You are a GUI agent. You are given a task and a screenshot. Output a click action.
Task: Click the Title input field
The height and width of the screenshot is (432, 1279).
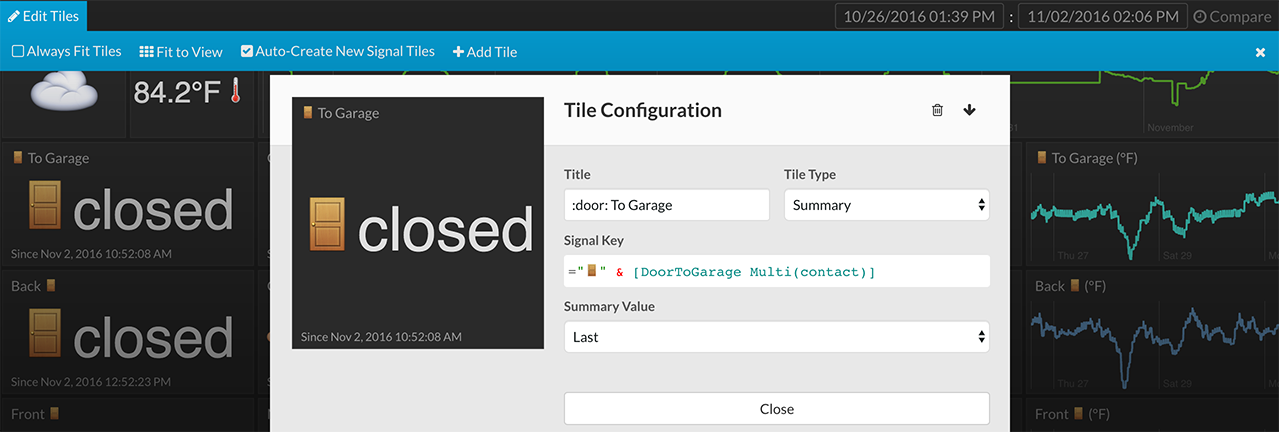click(x=666, y=205)
